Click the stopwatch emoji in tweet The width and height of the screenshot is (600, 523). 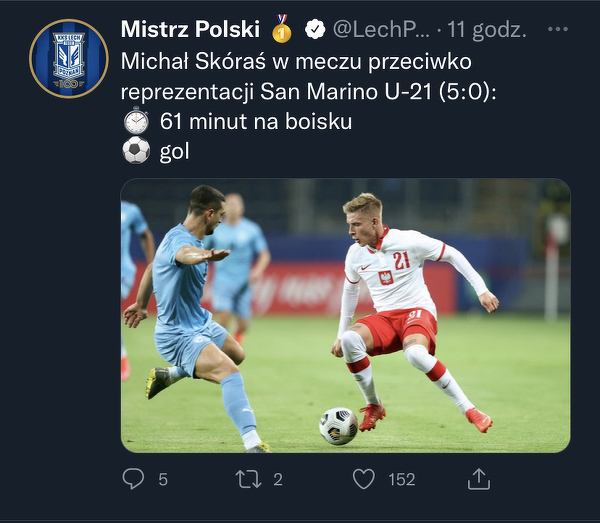point(136,121)
